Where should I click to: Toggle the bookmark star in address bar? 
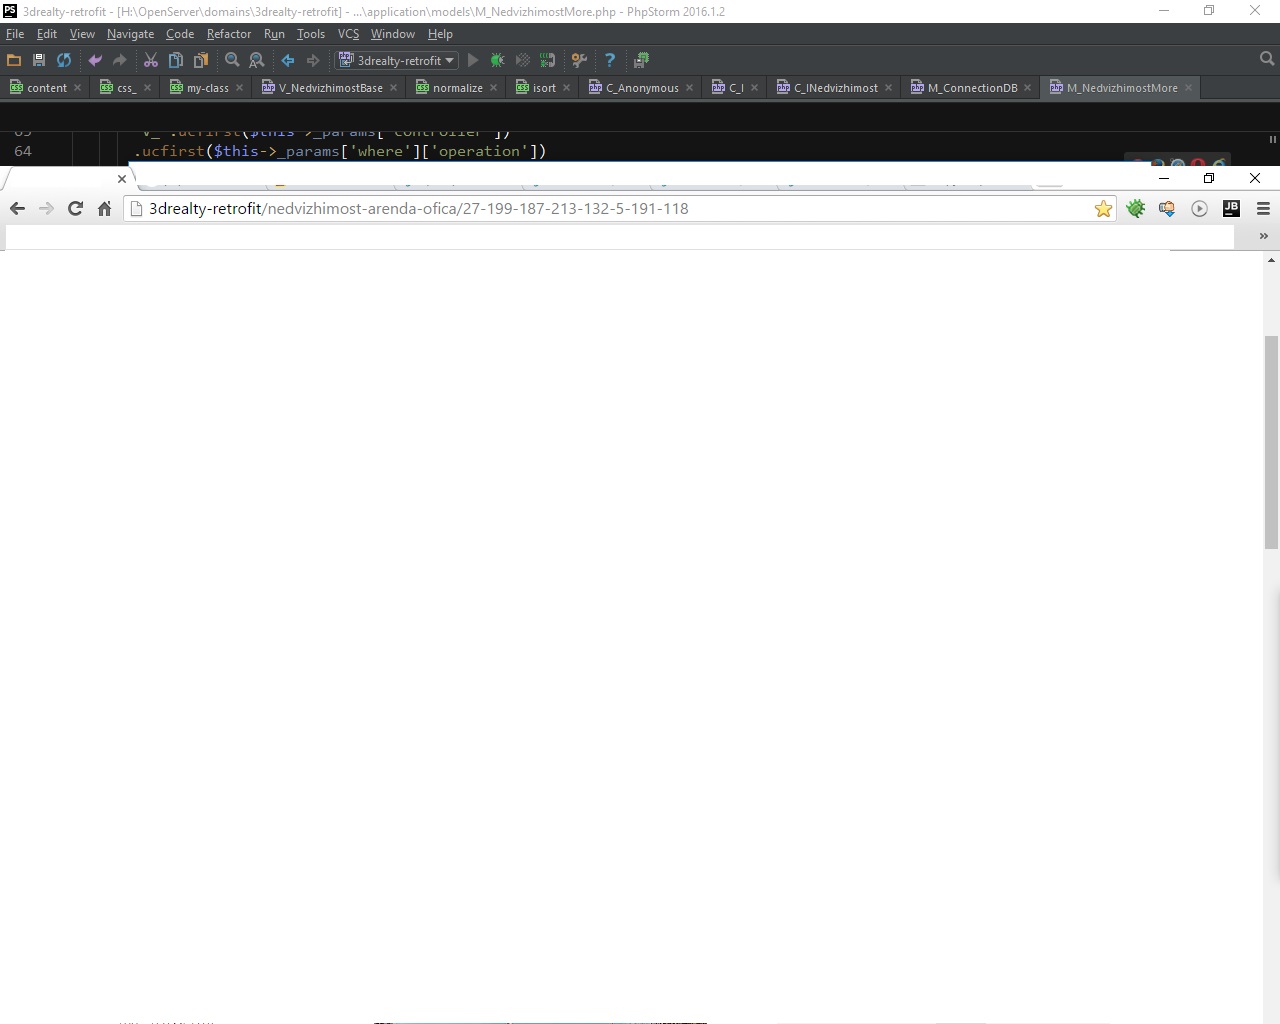point(1103,208)
